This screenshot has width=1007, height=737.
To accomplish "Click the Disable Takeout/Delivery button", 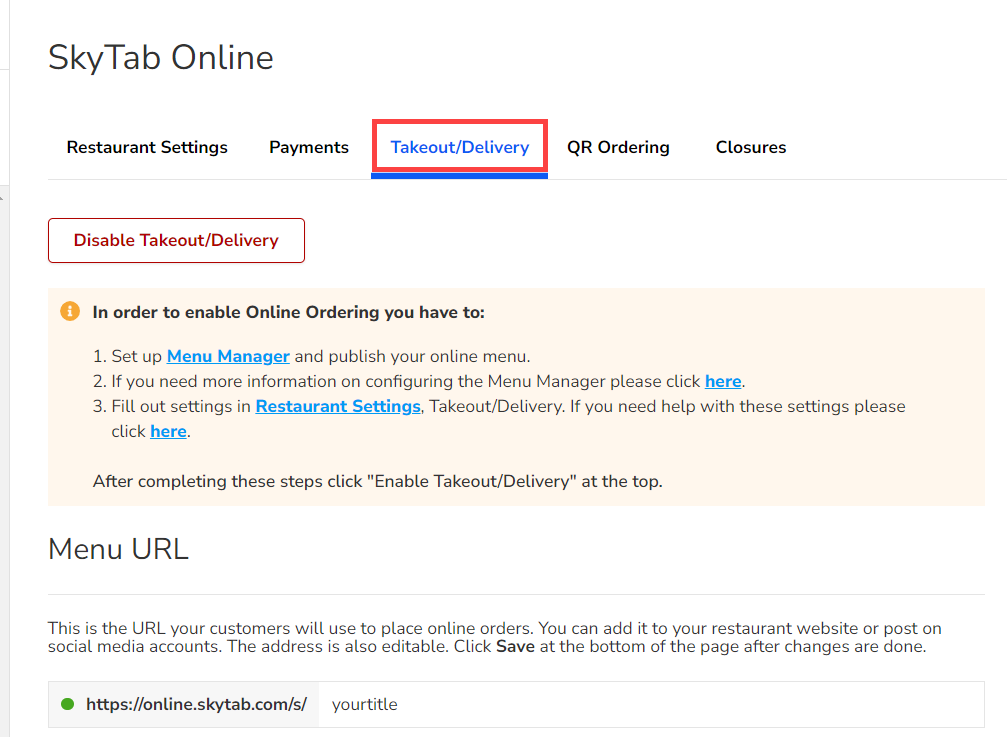I will [176, 240].
